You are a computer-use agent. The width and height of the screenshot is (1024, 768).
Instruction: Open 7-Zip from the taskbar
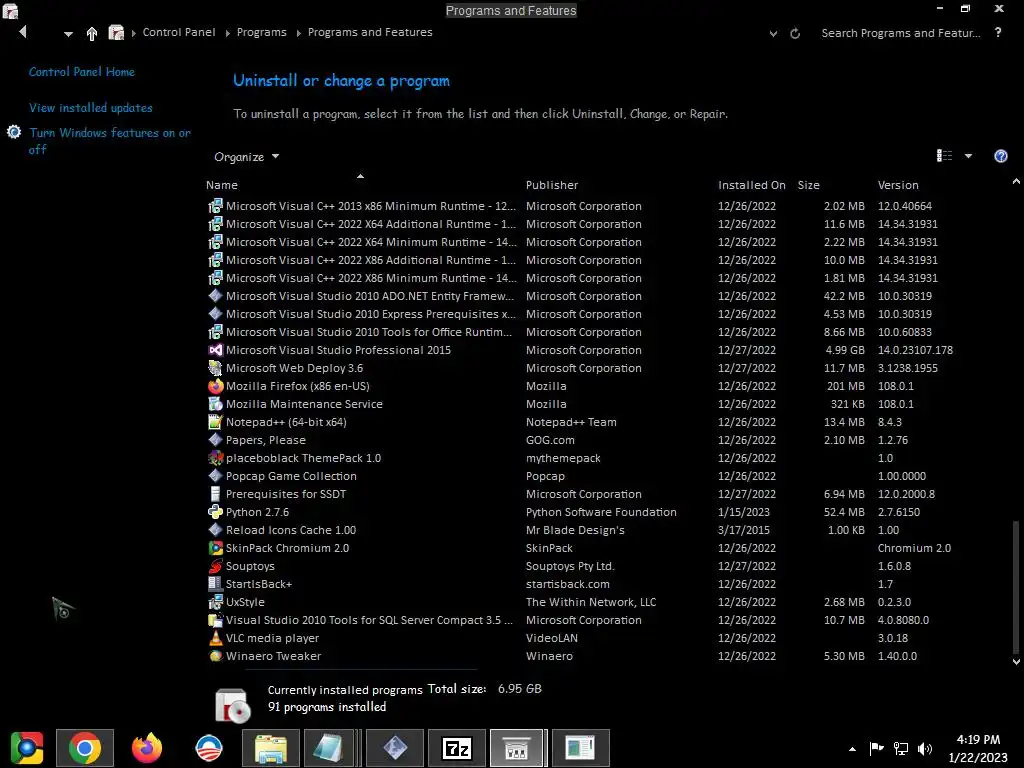coord(457,748)
